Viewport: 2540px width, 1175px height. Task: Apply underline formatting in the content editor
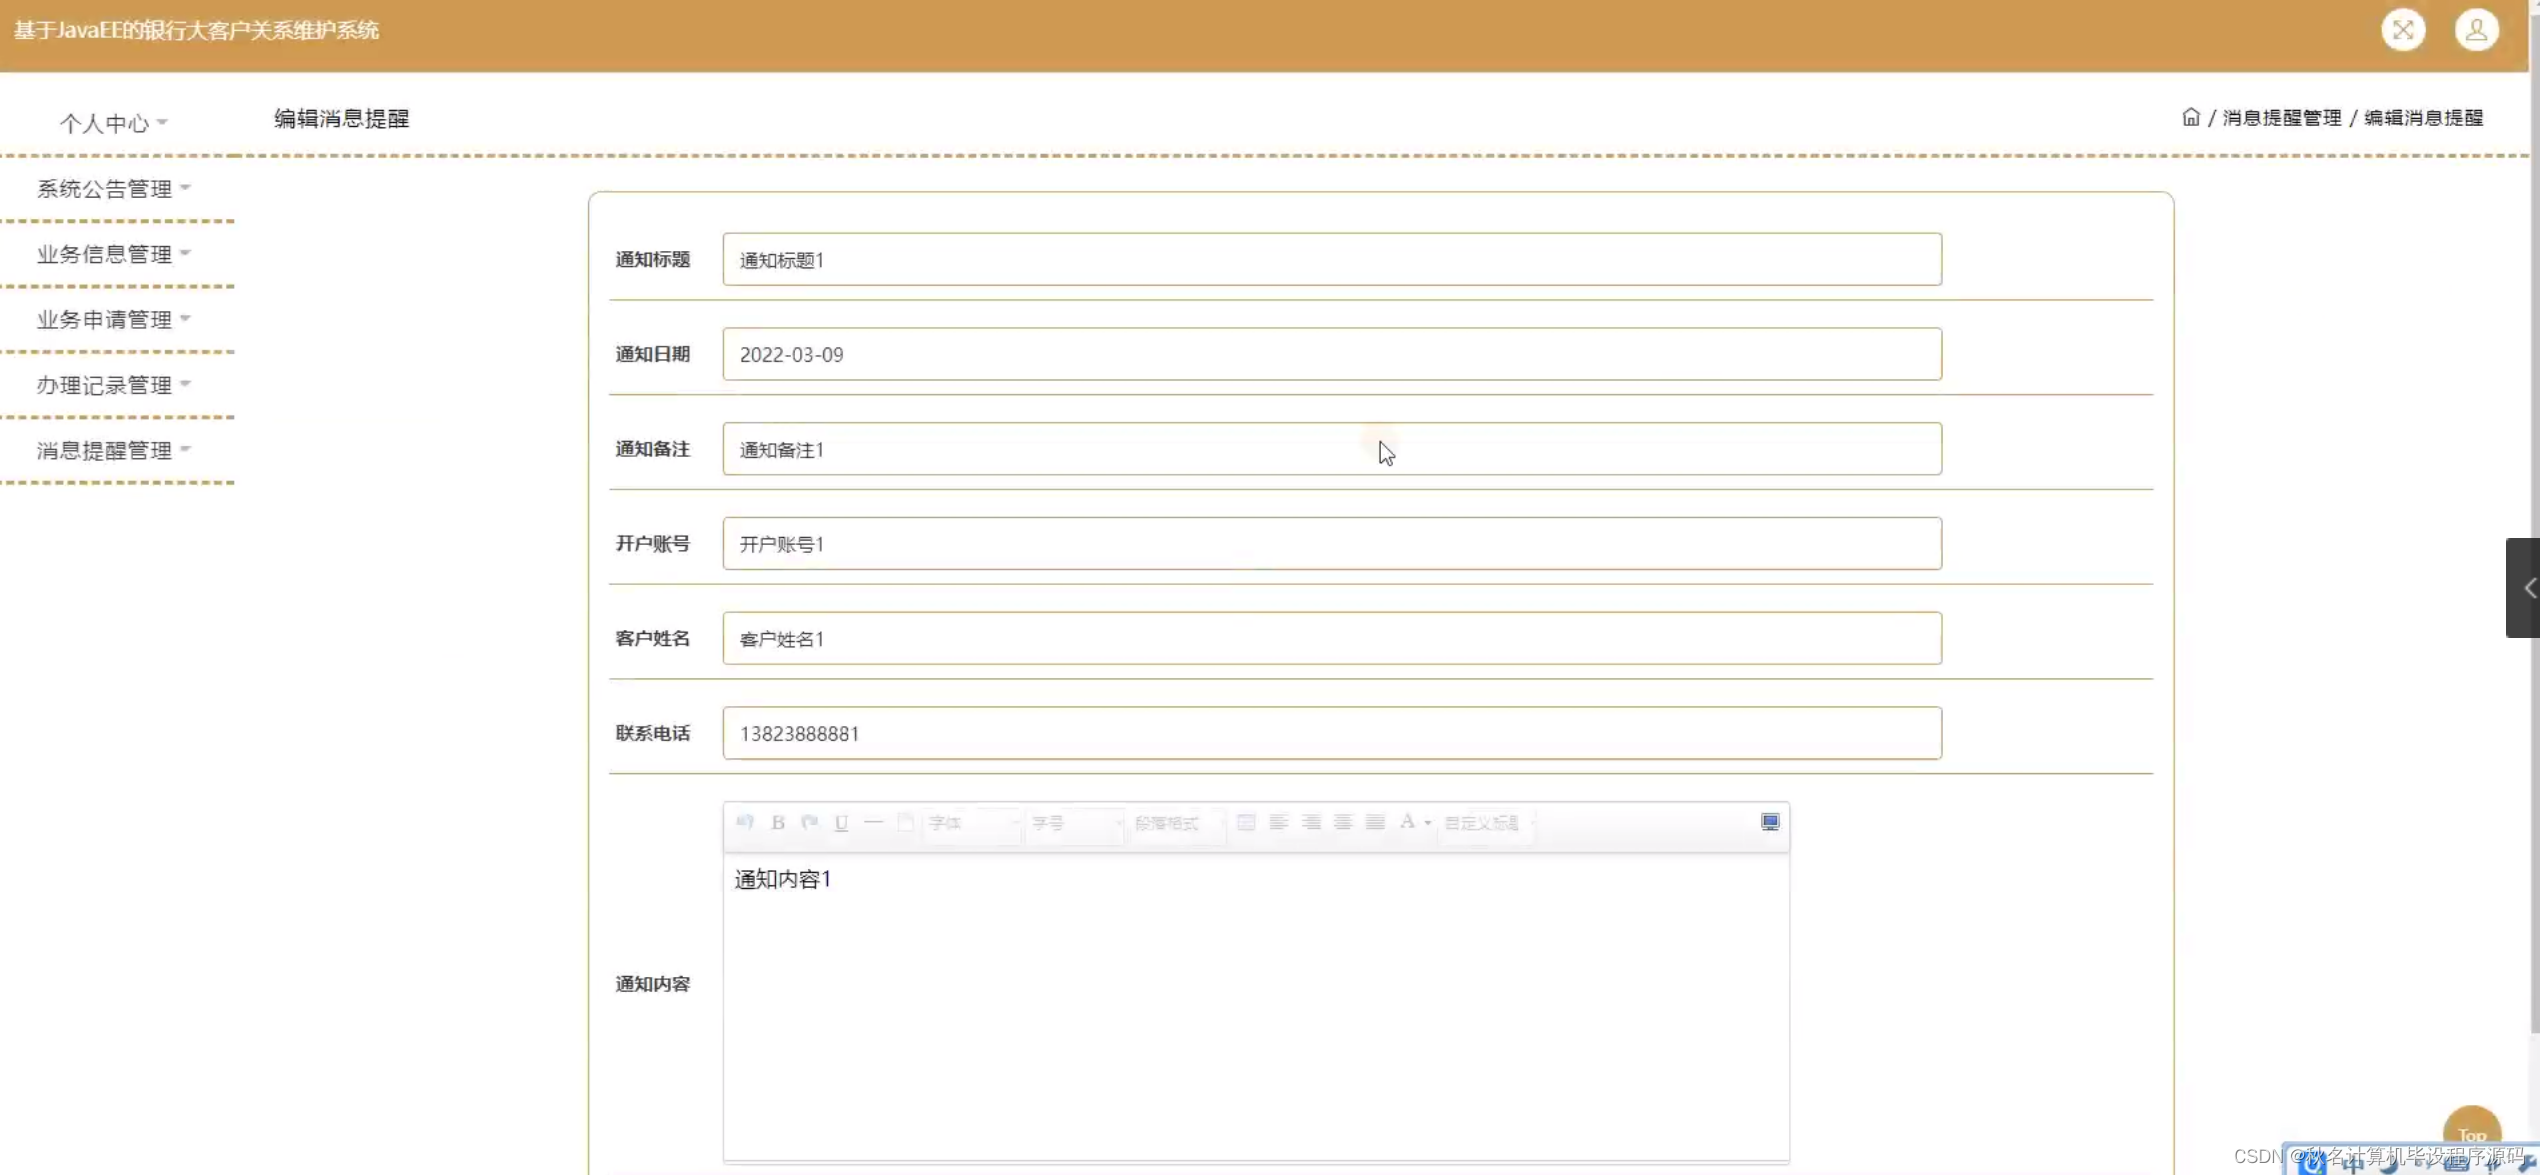(841, 823)
